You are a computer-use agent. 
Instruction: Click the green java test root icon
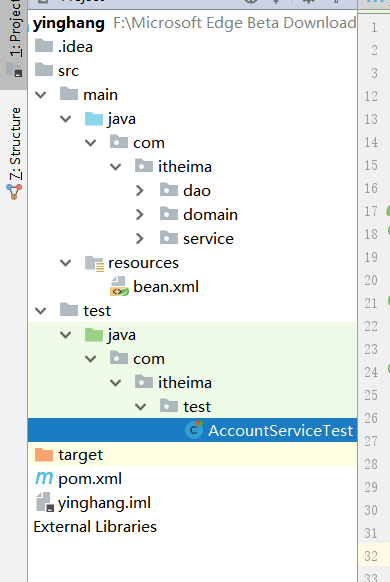tap(94, 334)
